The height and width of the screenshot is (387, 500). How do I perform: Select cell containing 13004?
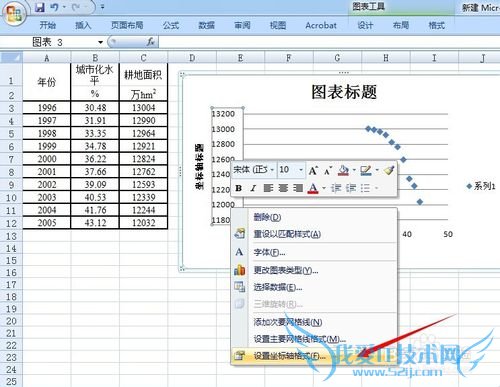144,108
